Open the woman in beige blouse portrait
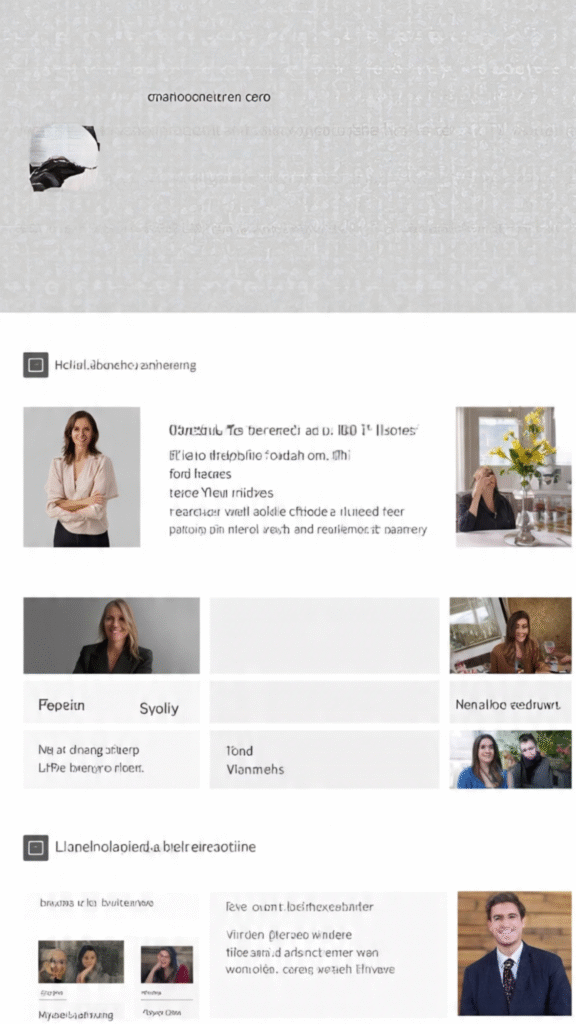The height and width of the screenshot is (1024, 576). tap(82, 477)
